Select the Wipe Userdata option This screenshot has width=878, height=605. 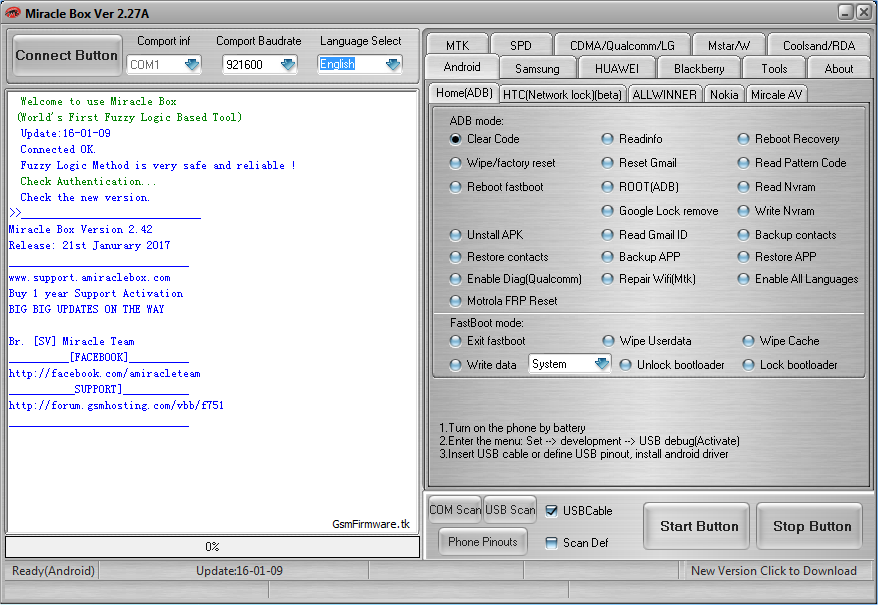click(608, 341)
